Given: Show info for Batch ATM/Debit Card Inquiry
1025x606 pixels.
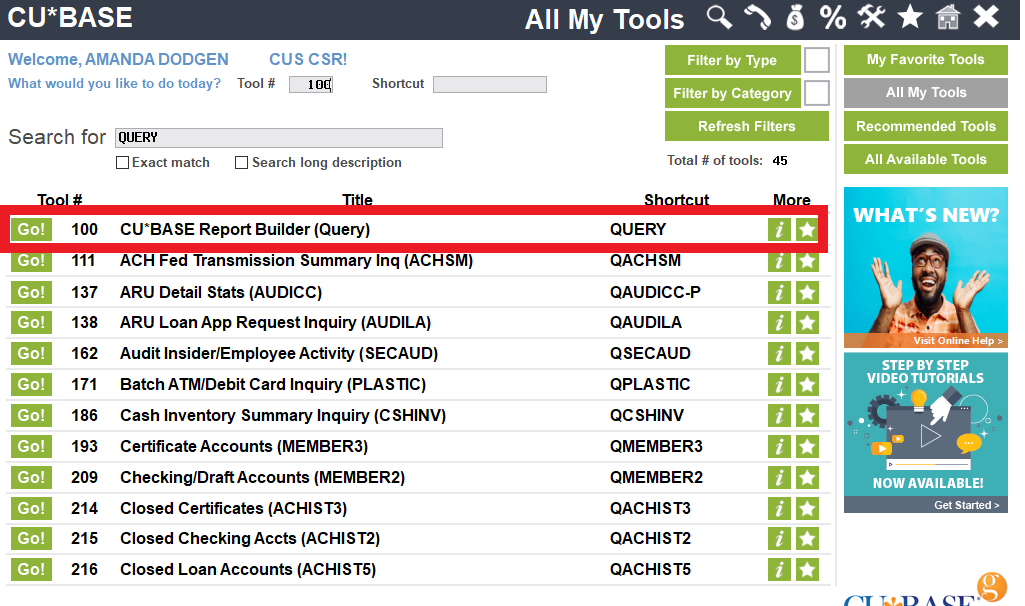Looking at the screenshot, I should pos(779,384).
